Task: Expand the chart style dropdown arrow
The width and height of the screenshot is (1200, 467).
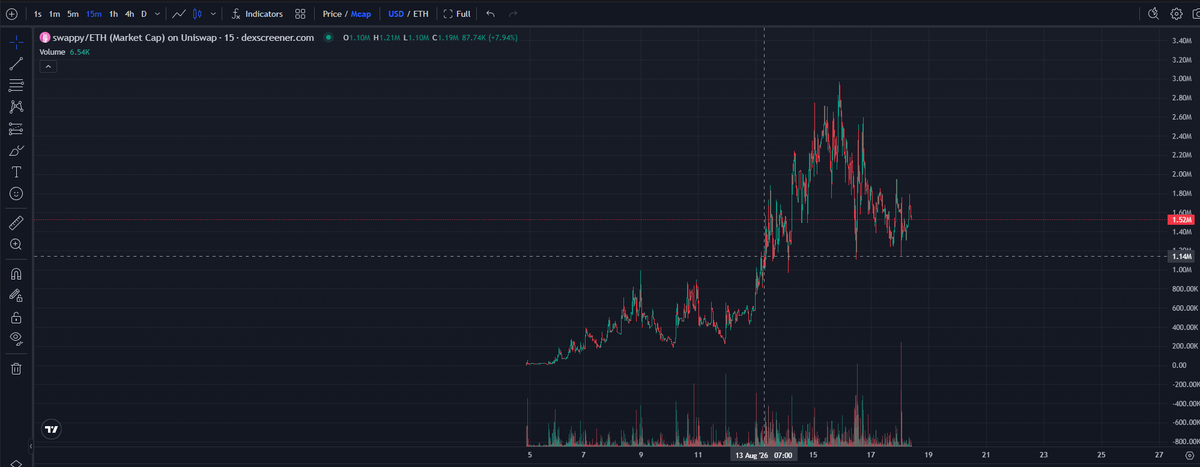Action: point(214,14)
